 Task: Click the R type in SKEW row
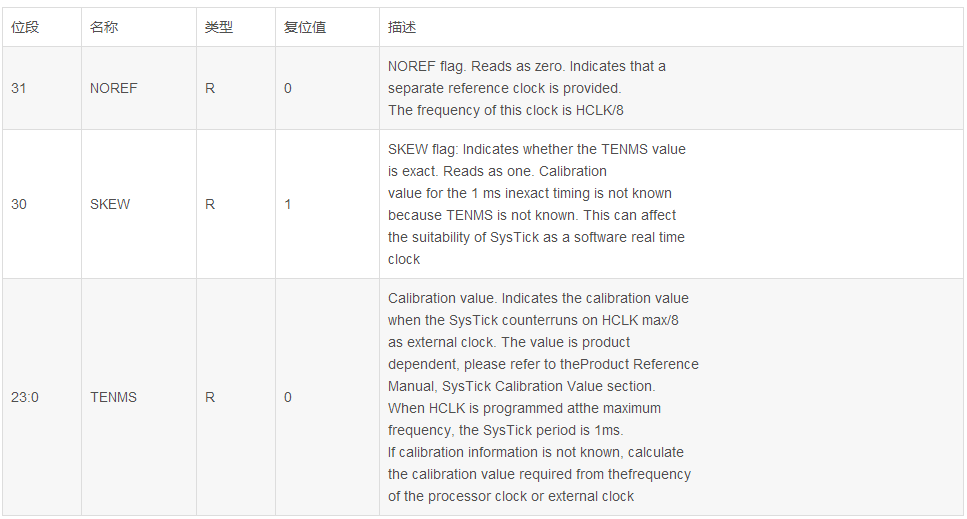210,204
